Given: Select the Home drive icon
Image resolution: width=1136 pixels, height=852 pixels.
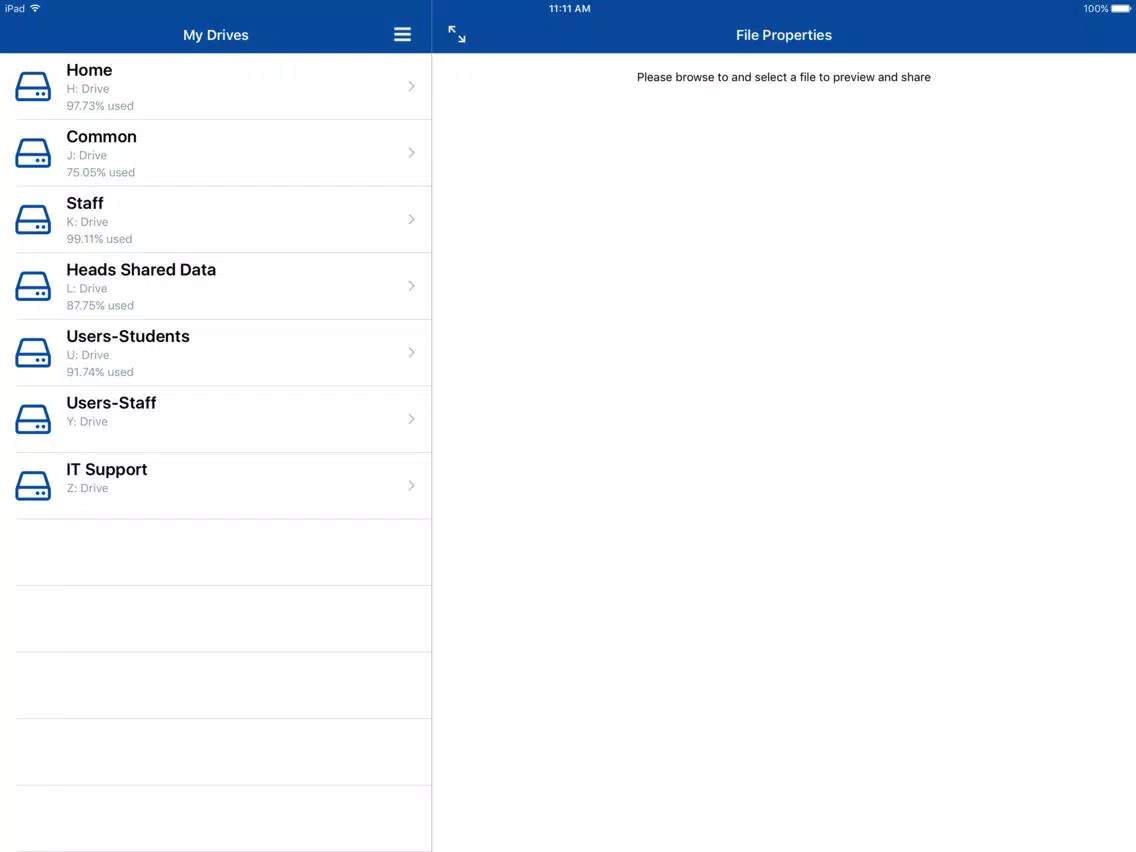Looking at the screenshot, I should point(33,86).
